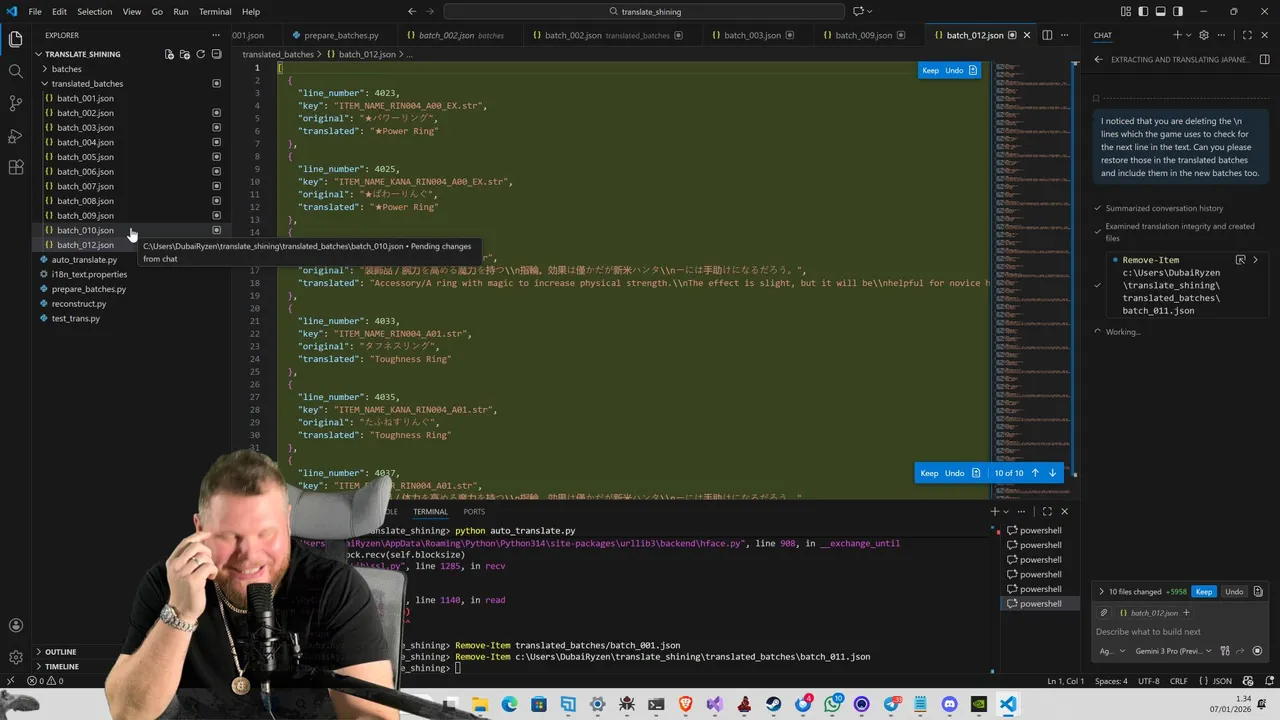Image resolution: width=1280 pixels, height=720 pixels.
Task: Add new terminal with plus icon
Action: tap(995, 511)
